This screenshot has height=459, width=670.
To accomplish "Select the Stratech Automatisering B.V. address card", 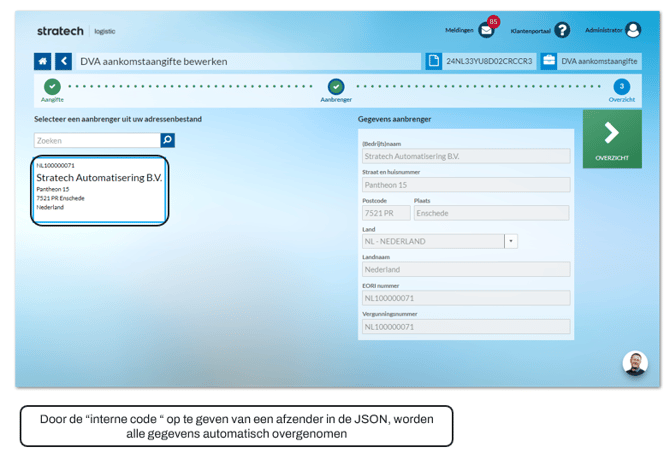I will tap(100, 190).
